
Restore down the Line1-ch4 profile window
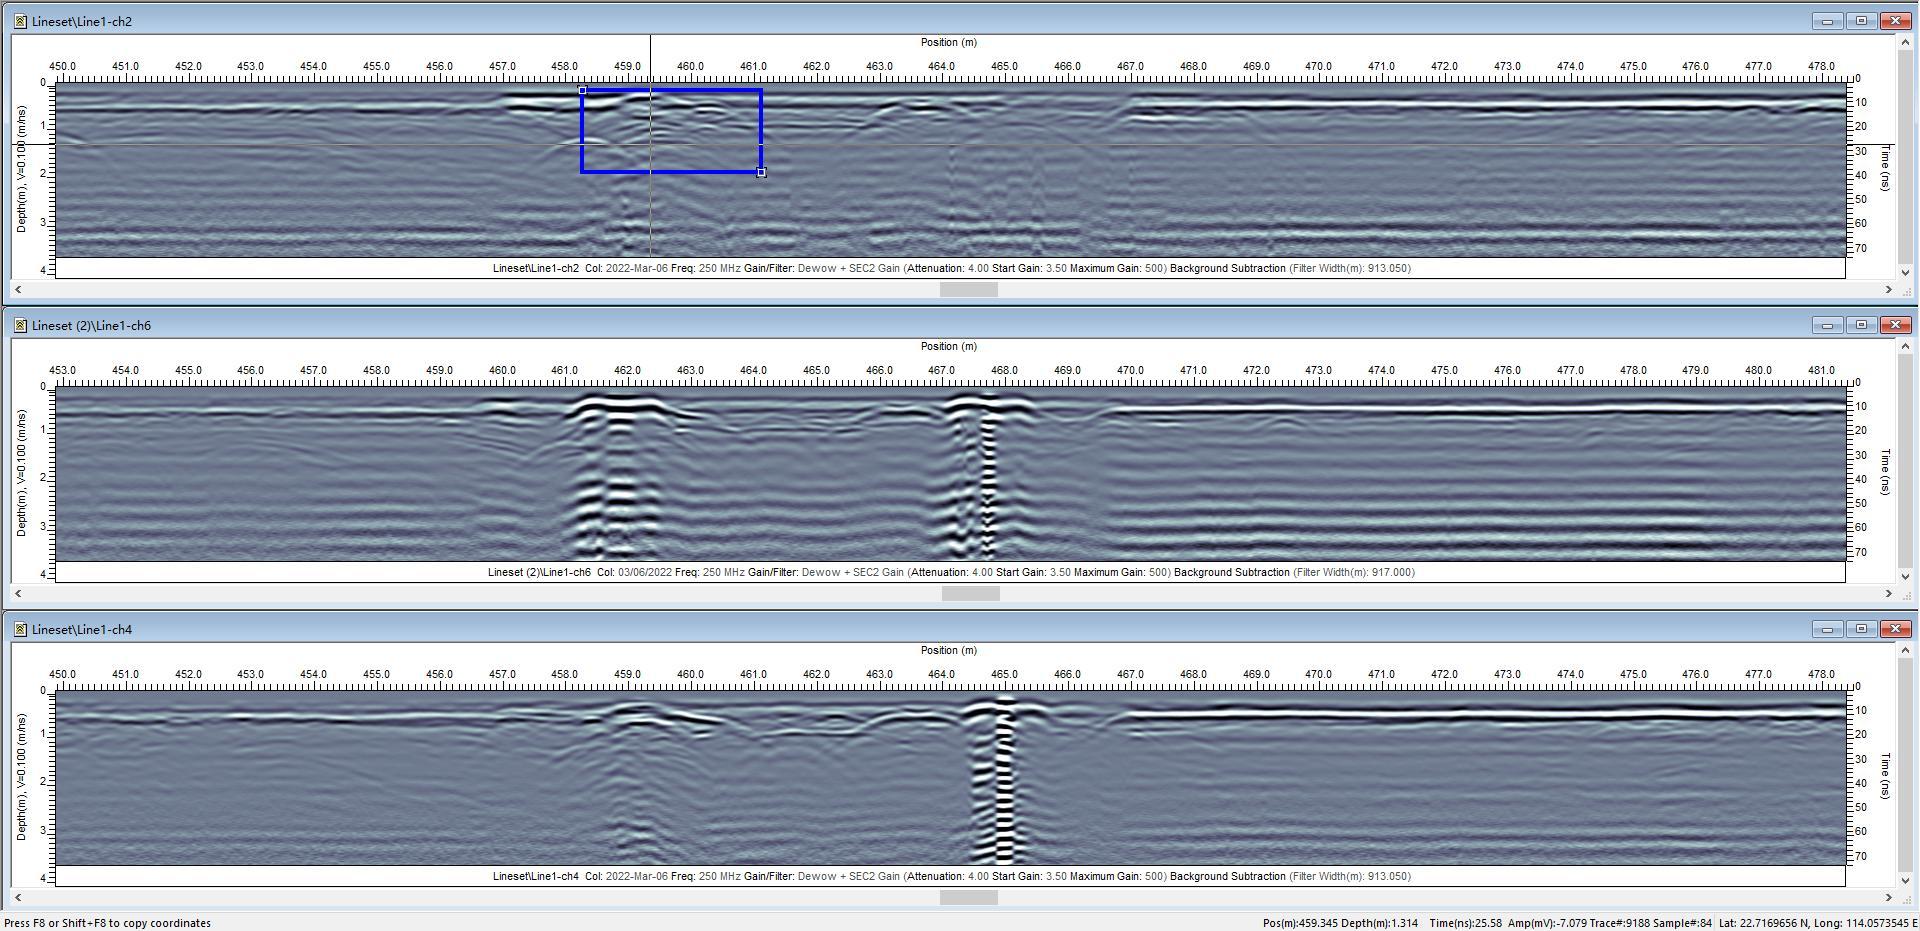point(1862,629)
